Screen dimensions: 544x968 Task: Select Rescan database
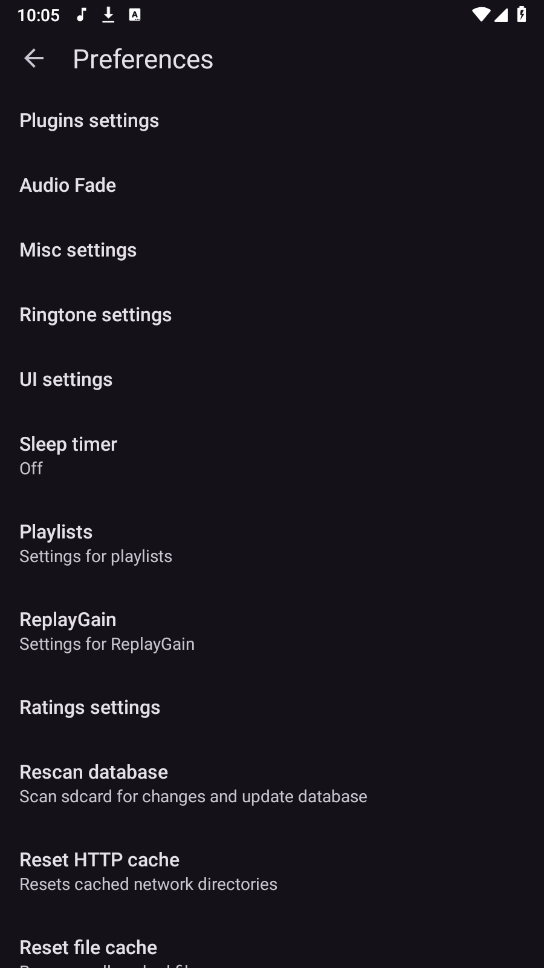[x=272, y=783]
